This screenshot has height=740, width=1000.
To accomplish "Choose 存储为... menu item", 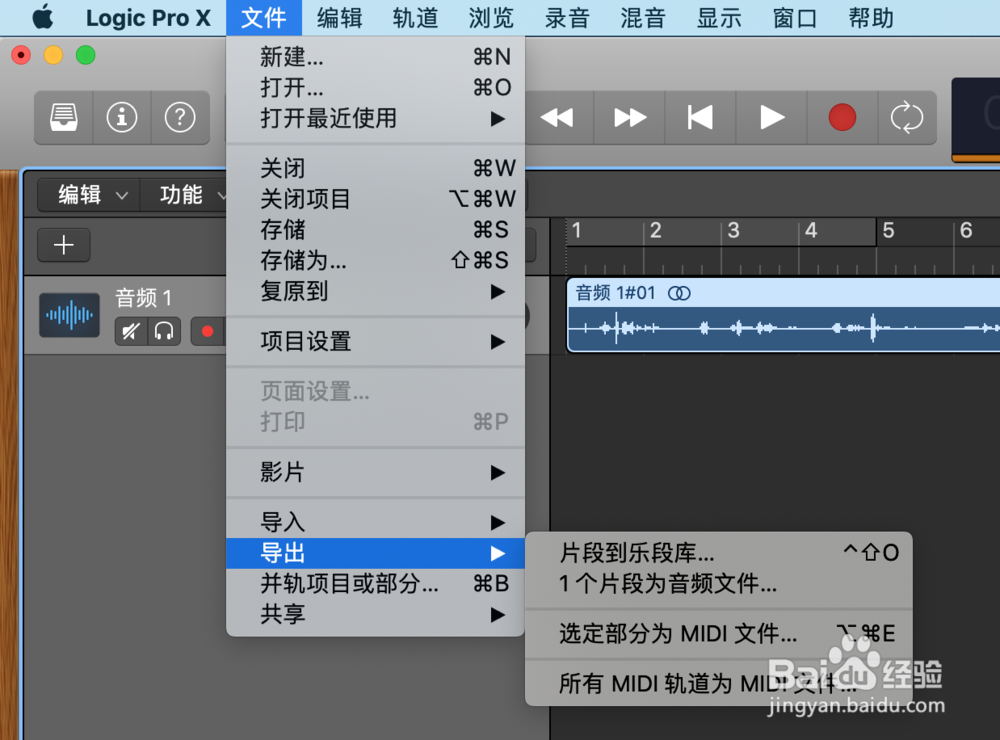I will (x=376, y=260).
